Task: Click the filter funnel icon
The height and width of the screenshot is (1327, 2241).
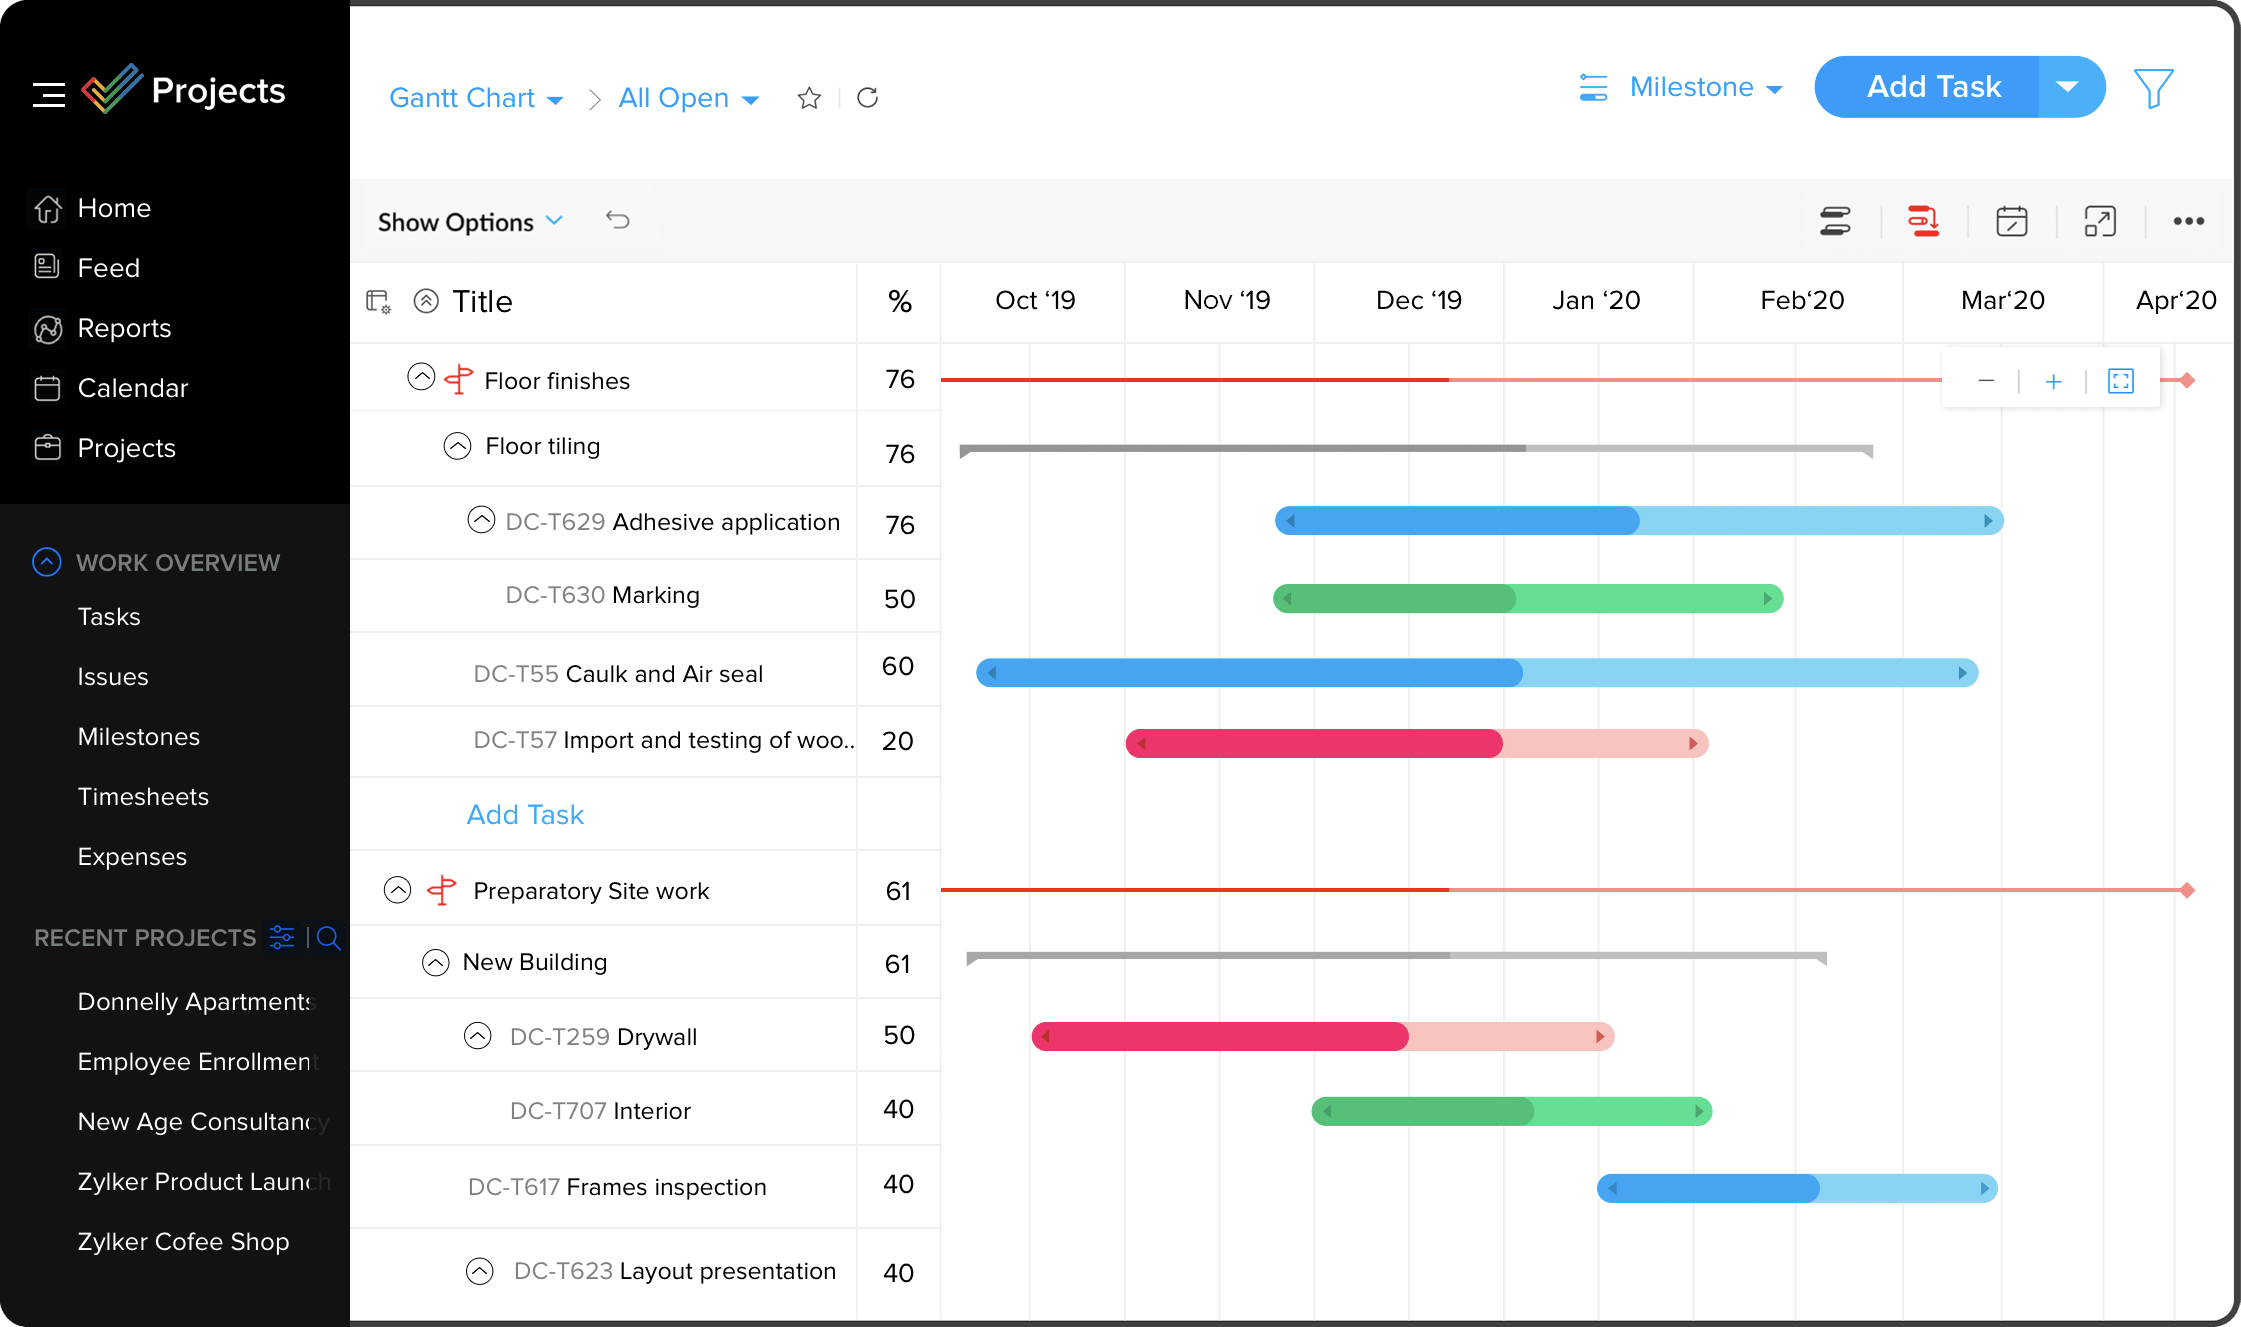Action: coord(2153,87)
